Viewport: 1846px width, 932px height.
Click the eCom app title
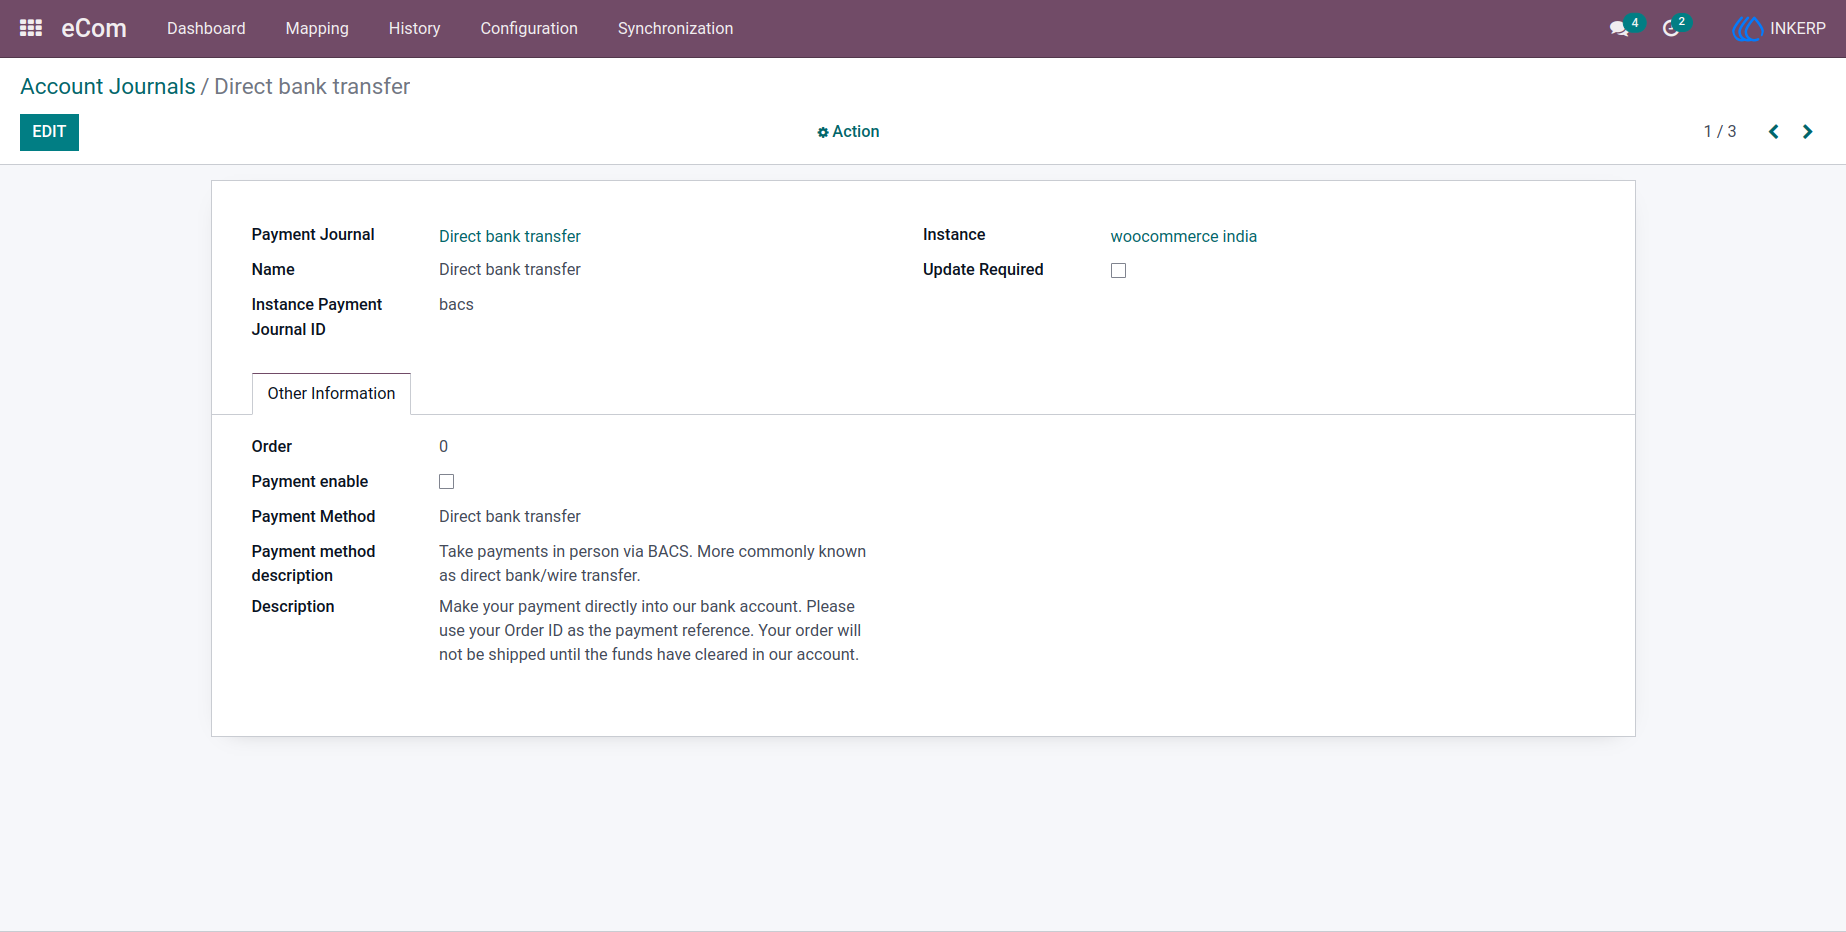pyautogui.click(x=94, y=29)
